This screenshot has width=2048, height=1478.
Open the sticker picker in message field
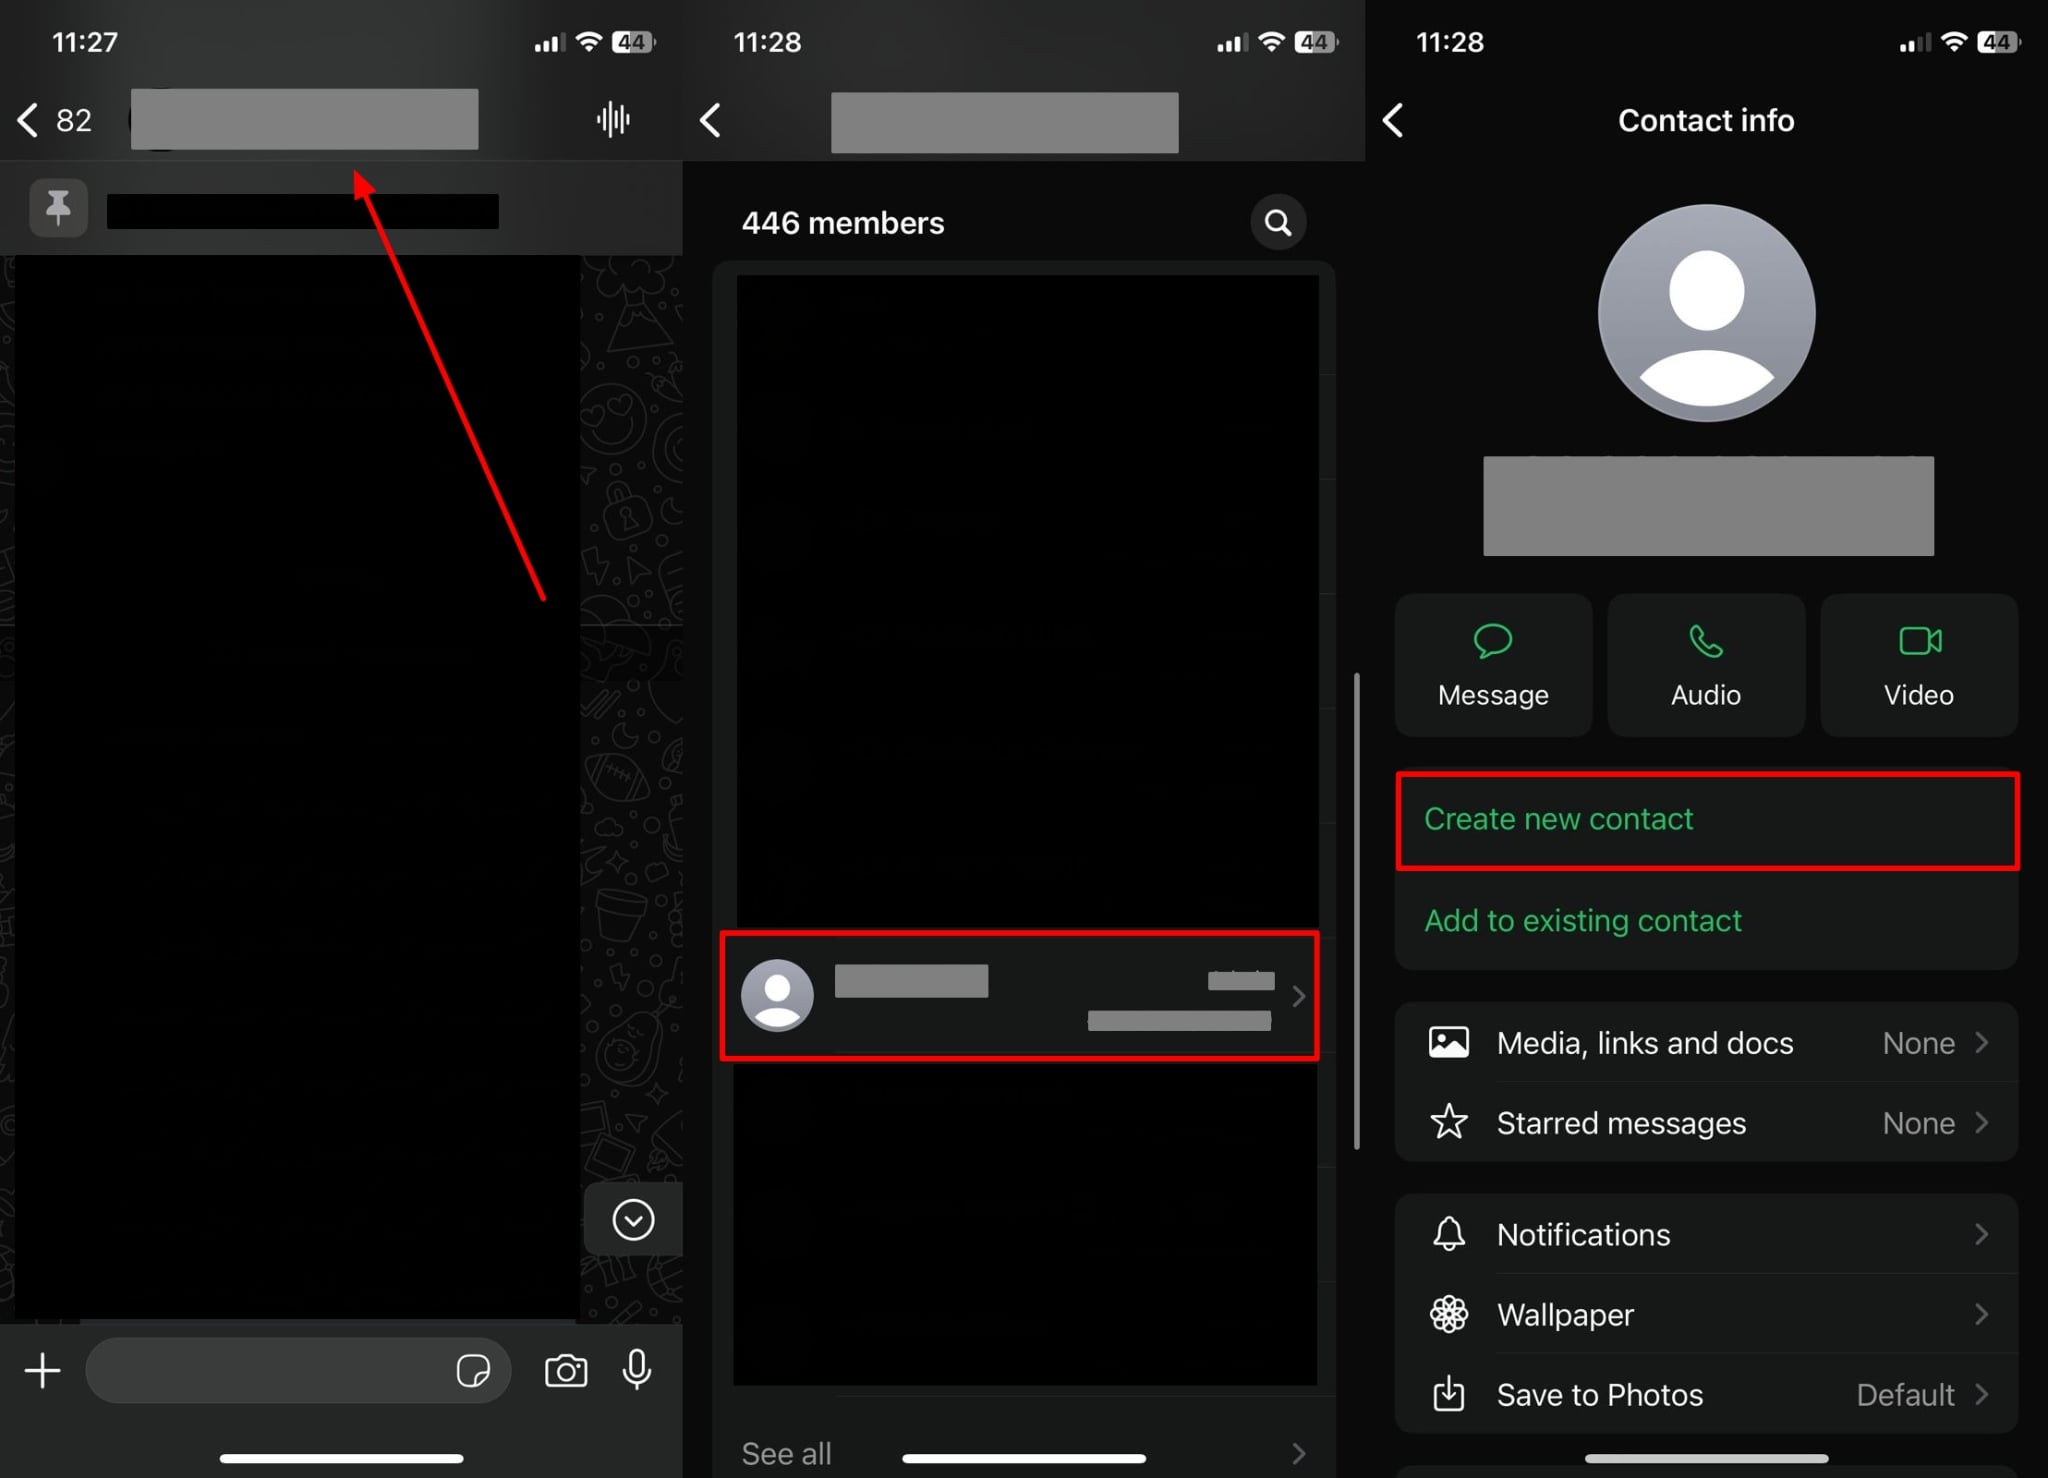click(x=473, y=1371)
